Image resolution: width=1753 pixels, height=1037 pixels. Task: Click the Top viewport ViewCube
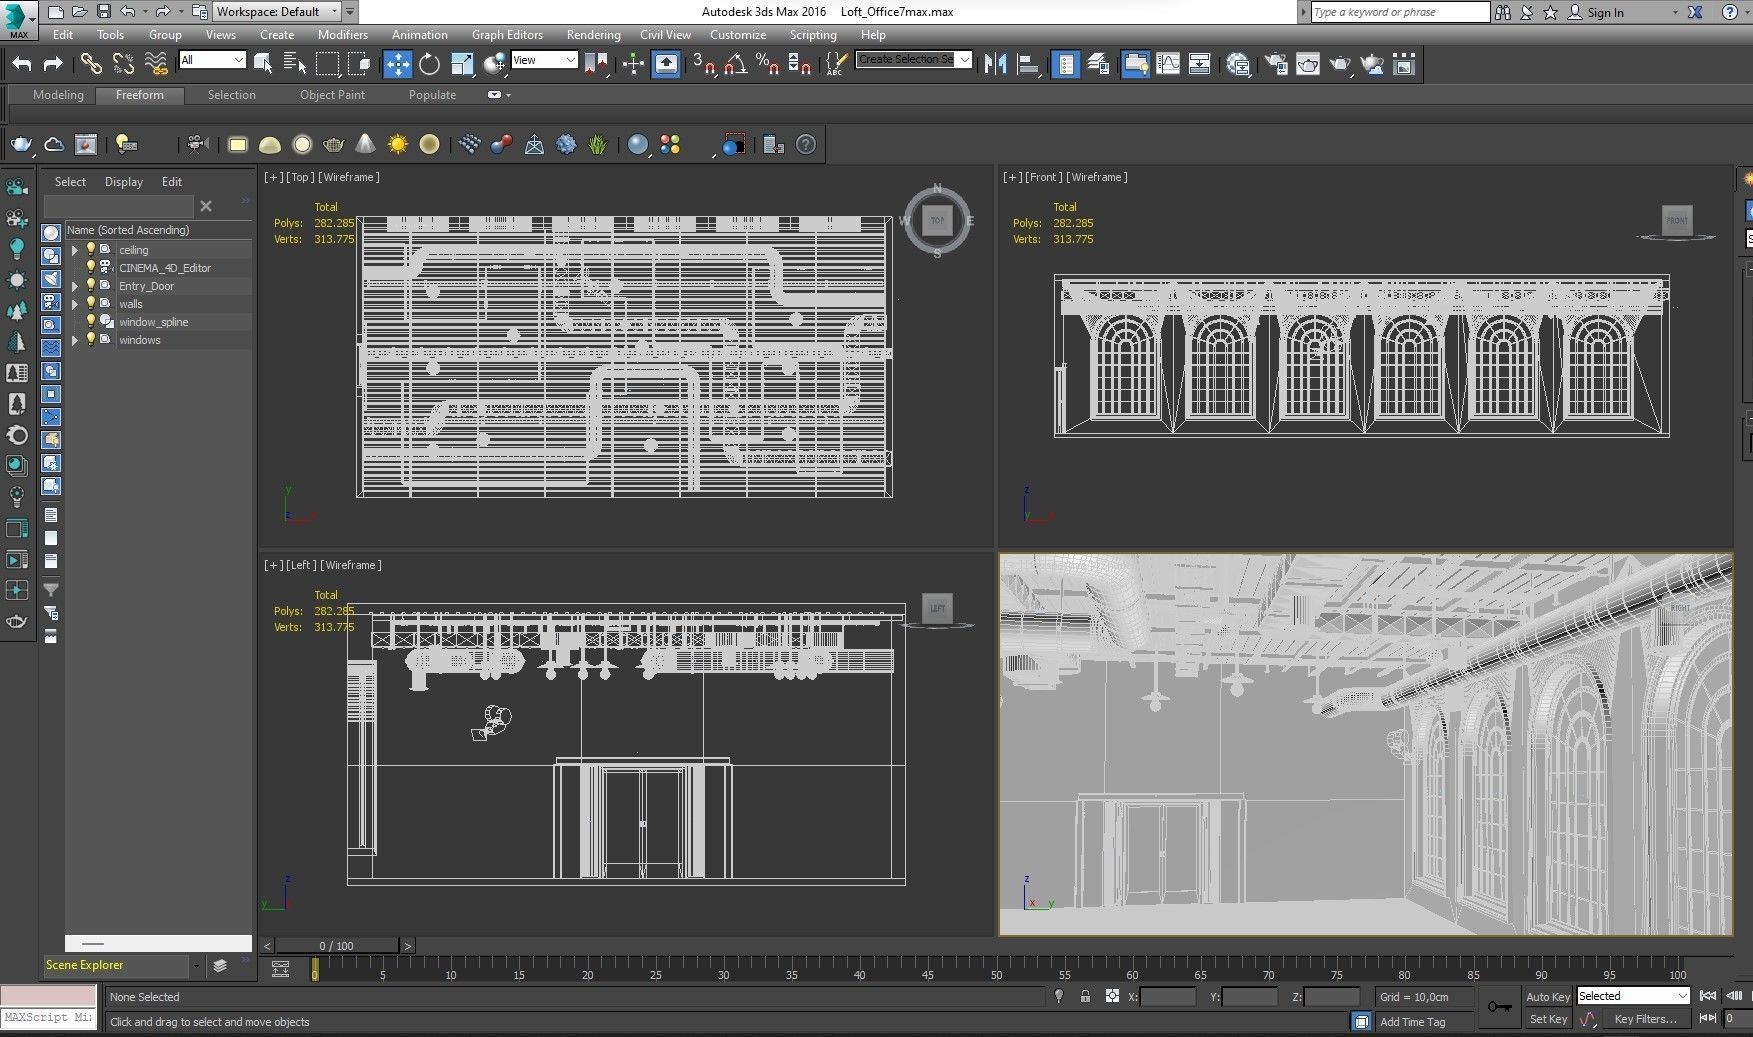click(937, 220)
